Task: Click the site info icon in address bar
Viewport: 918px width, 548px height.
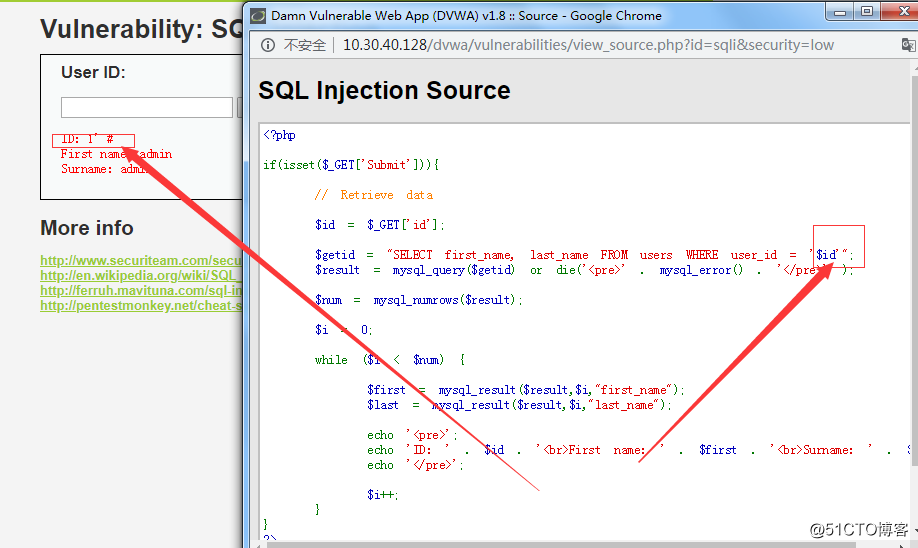Action: (x=268, y=45)
